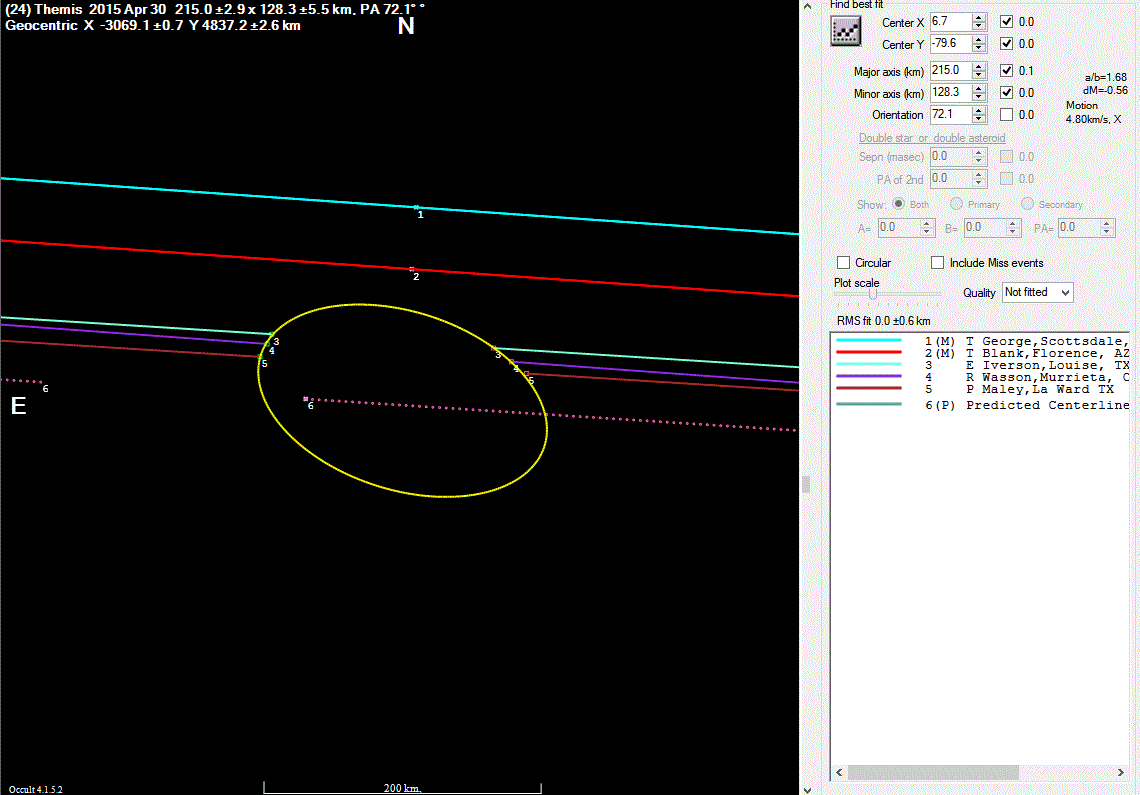Viewport: 1140px width, 795px height.
Task: Uncheck the Center X fit checkbox
Action: tap(1007, 21)
